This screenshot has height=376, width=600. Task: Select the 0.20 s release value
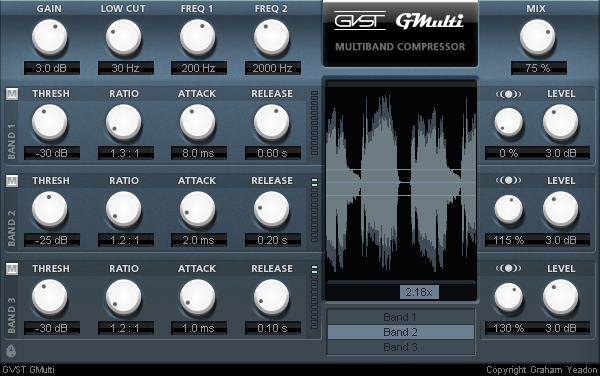click(x=273, y=240)
